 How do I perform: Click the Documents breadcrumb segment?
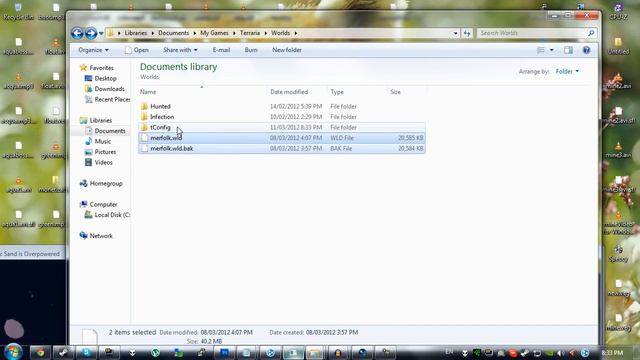pos(173,33)
